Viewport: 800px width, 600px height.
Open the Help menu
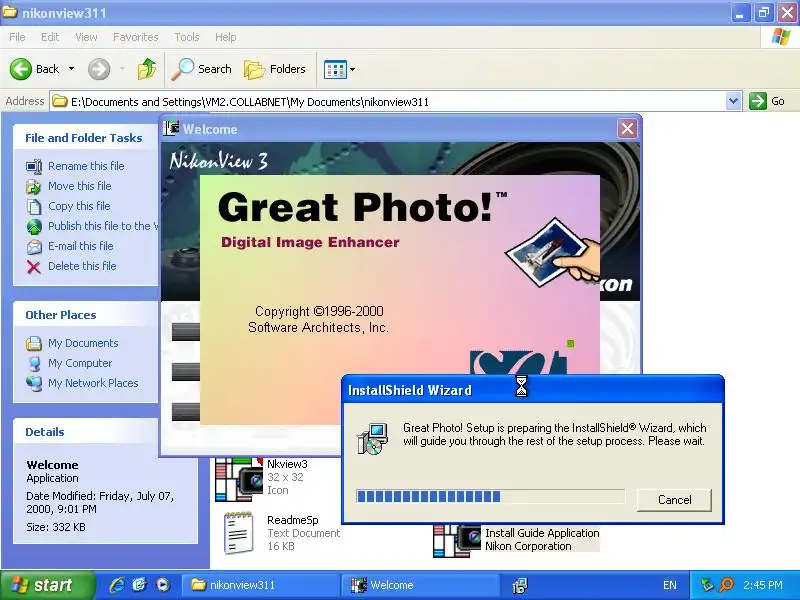click(x=226, y=37)
